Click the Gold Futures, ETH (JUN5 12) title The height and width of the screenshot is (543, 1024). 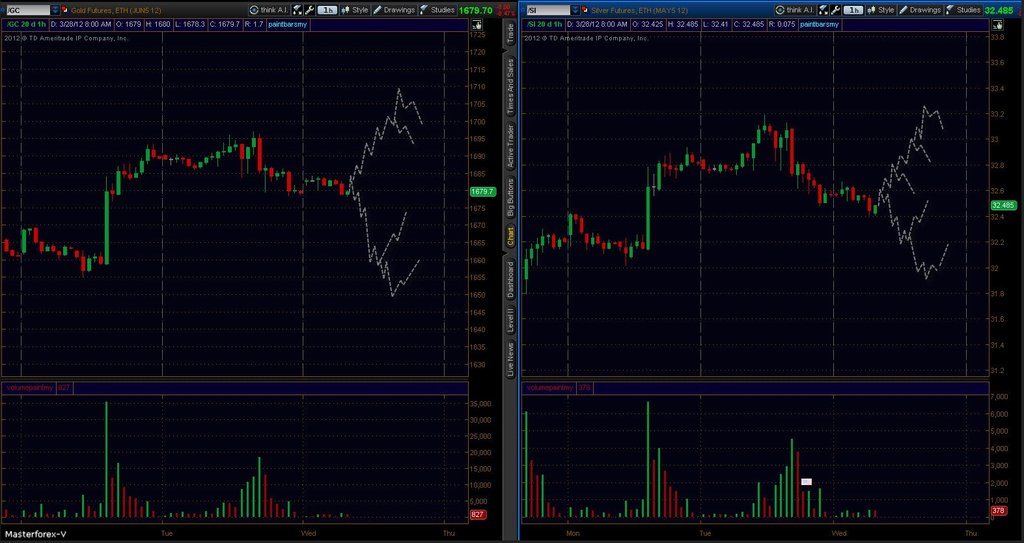116,10
